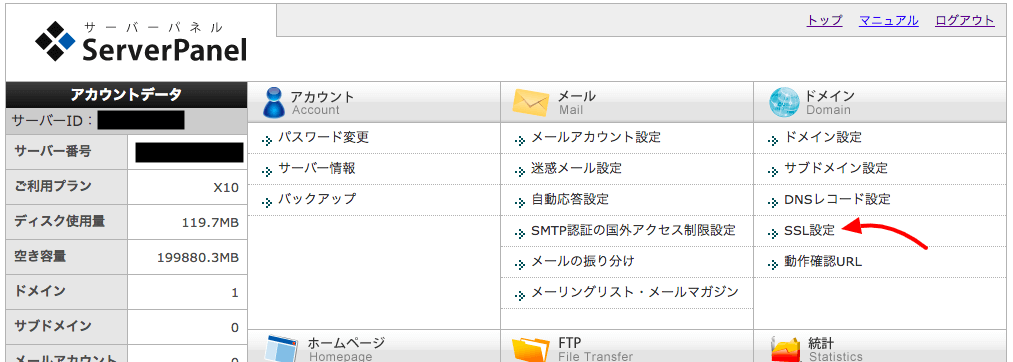1013x362 pixels.
Task: Click the トップ link in header
Action: click(x=824, y=20)
